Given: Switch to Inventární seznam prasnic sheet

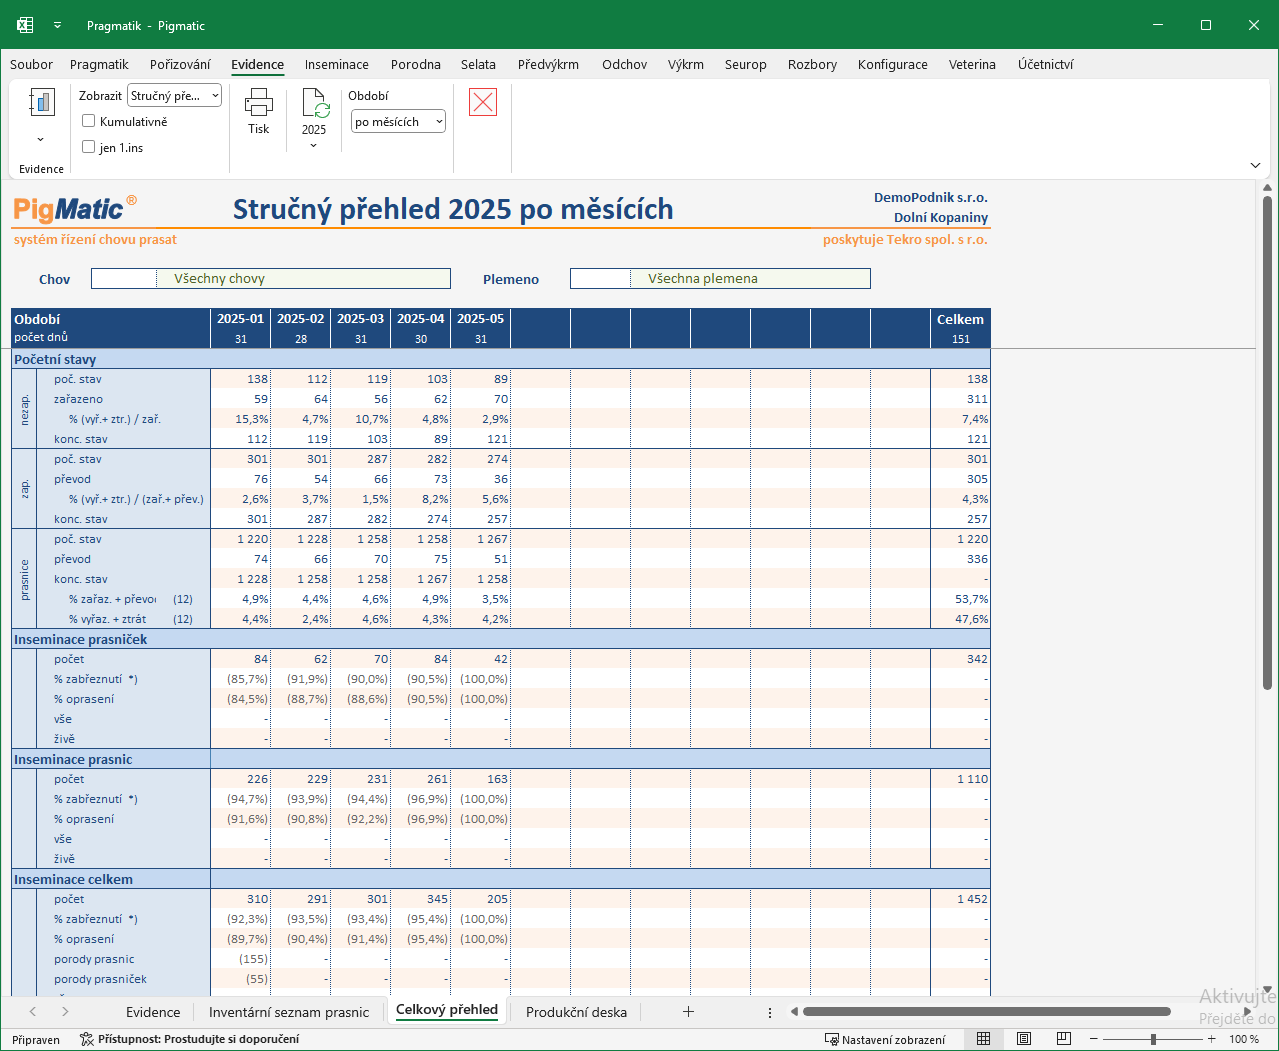Looking at the screenshot, I should pyautogui.click(x=289, y=1011).
